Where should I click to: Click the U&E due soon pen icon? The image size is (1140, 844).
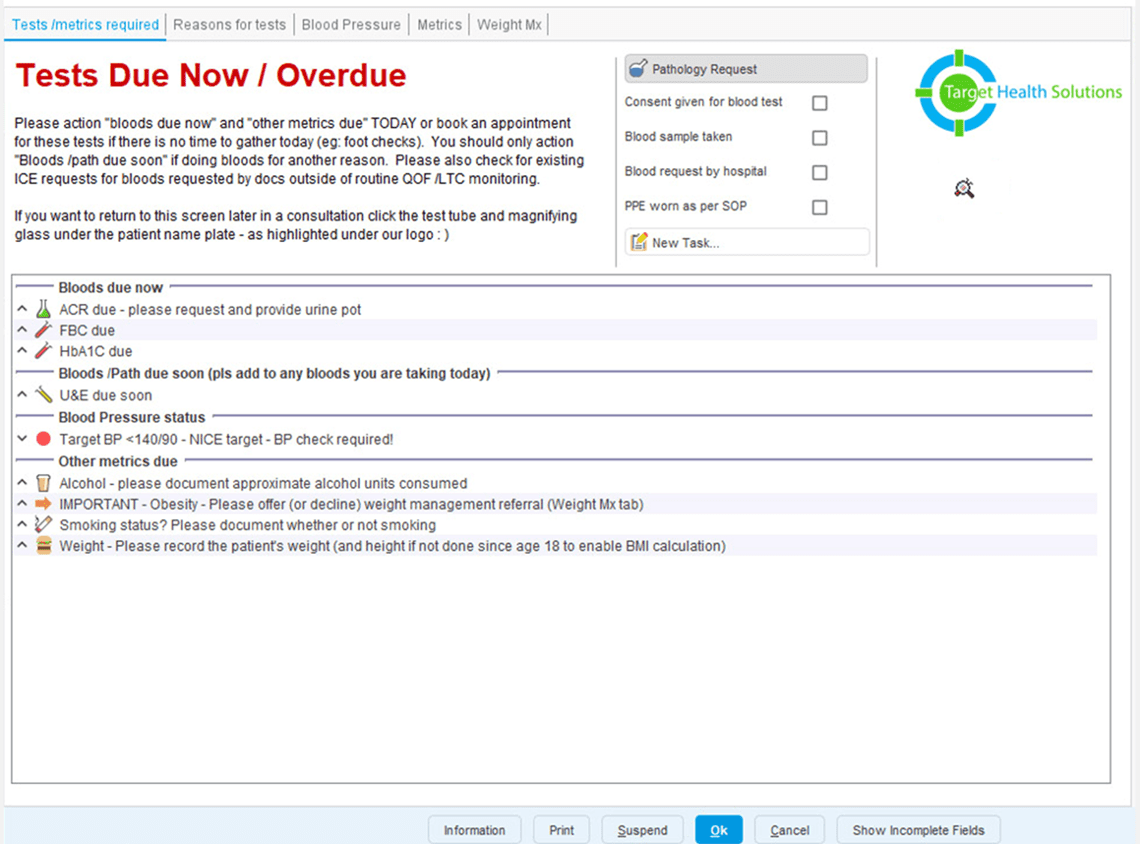[x=41, y=395]
